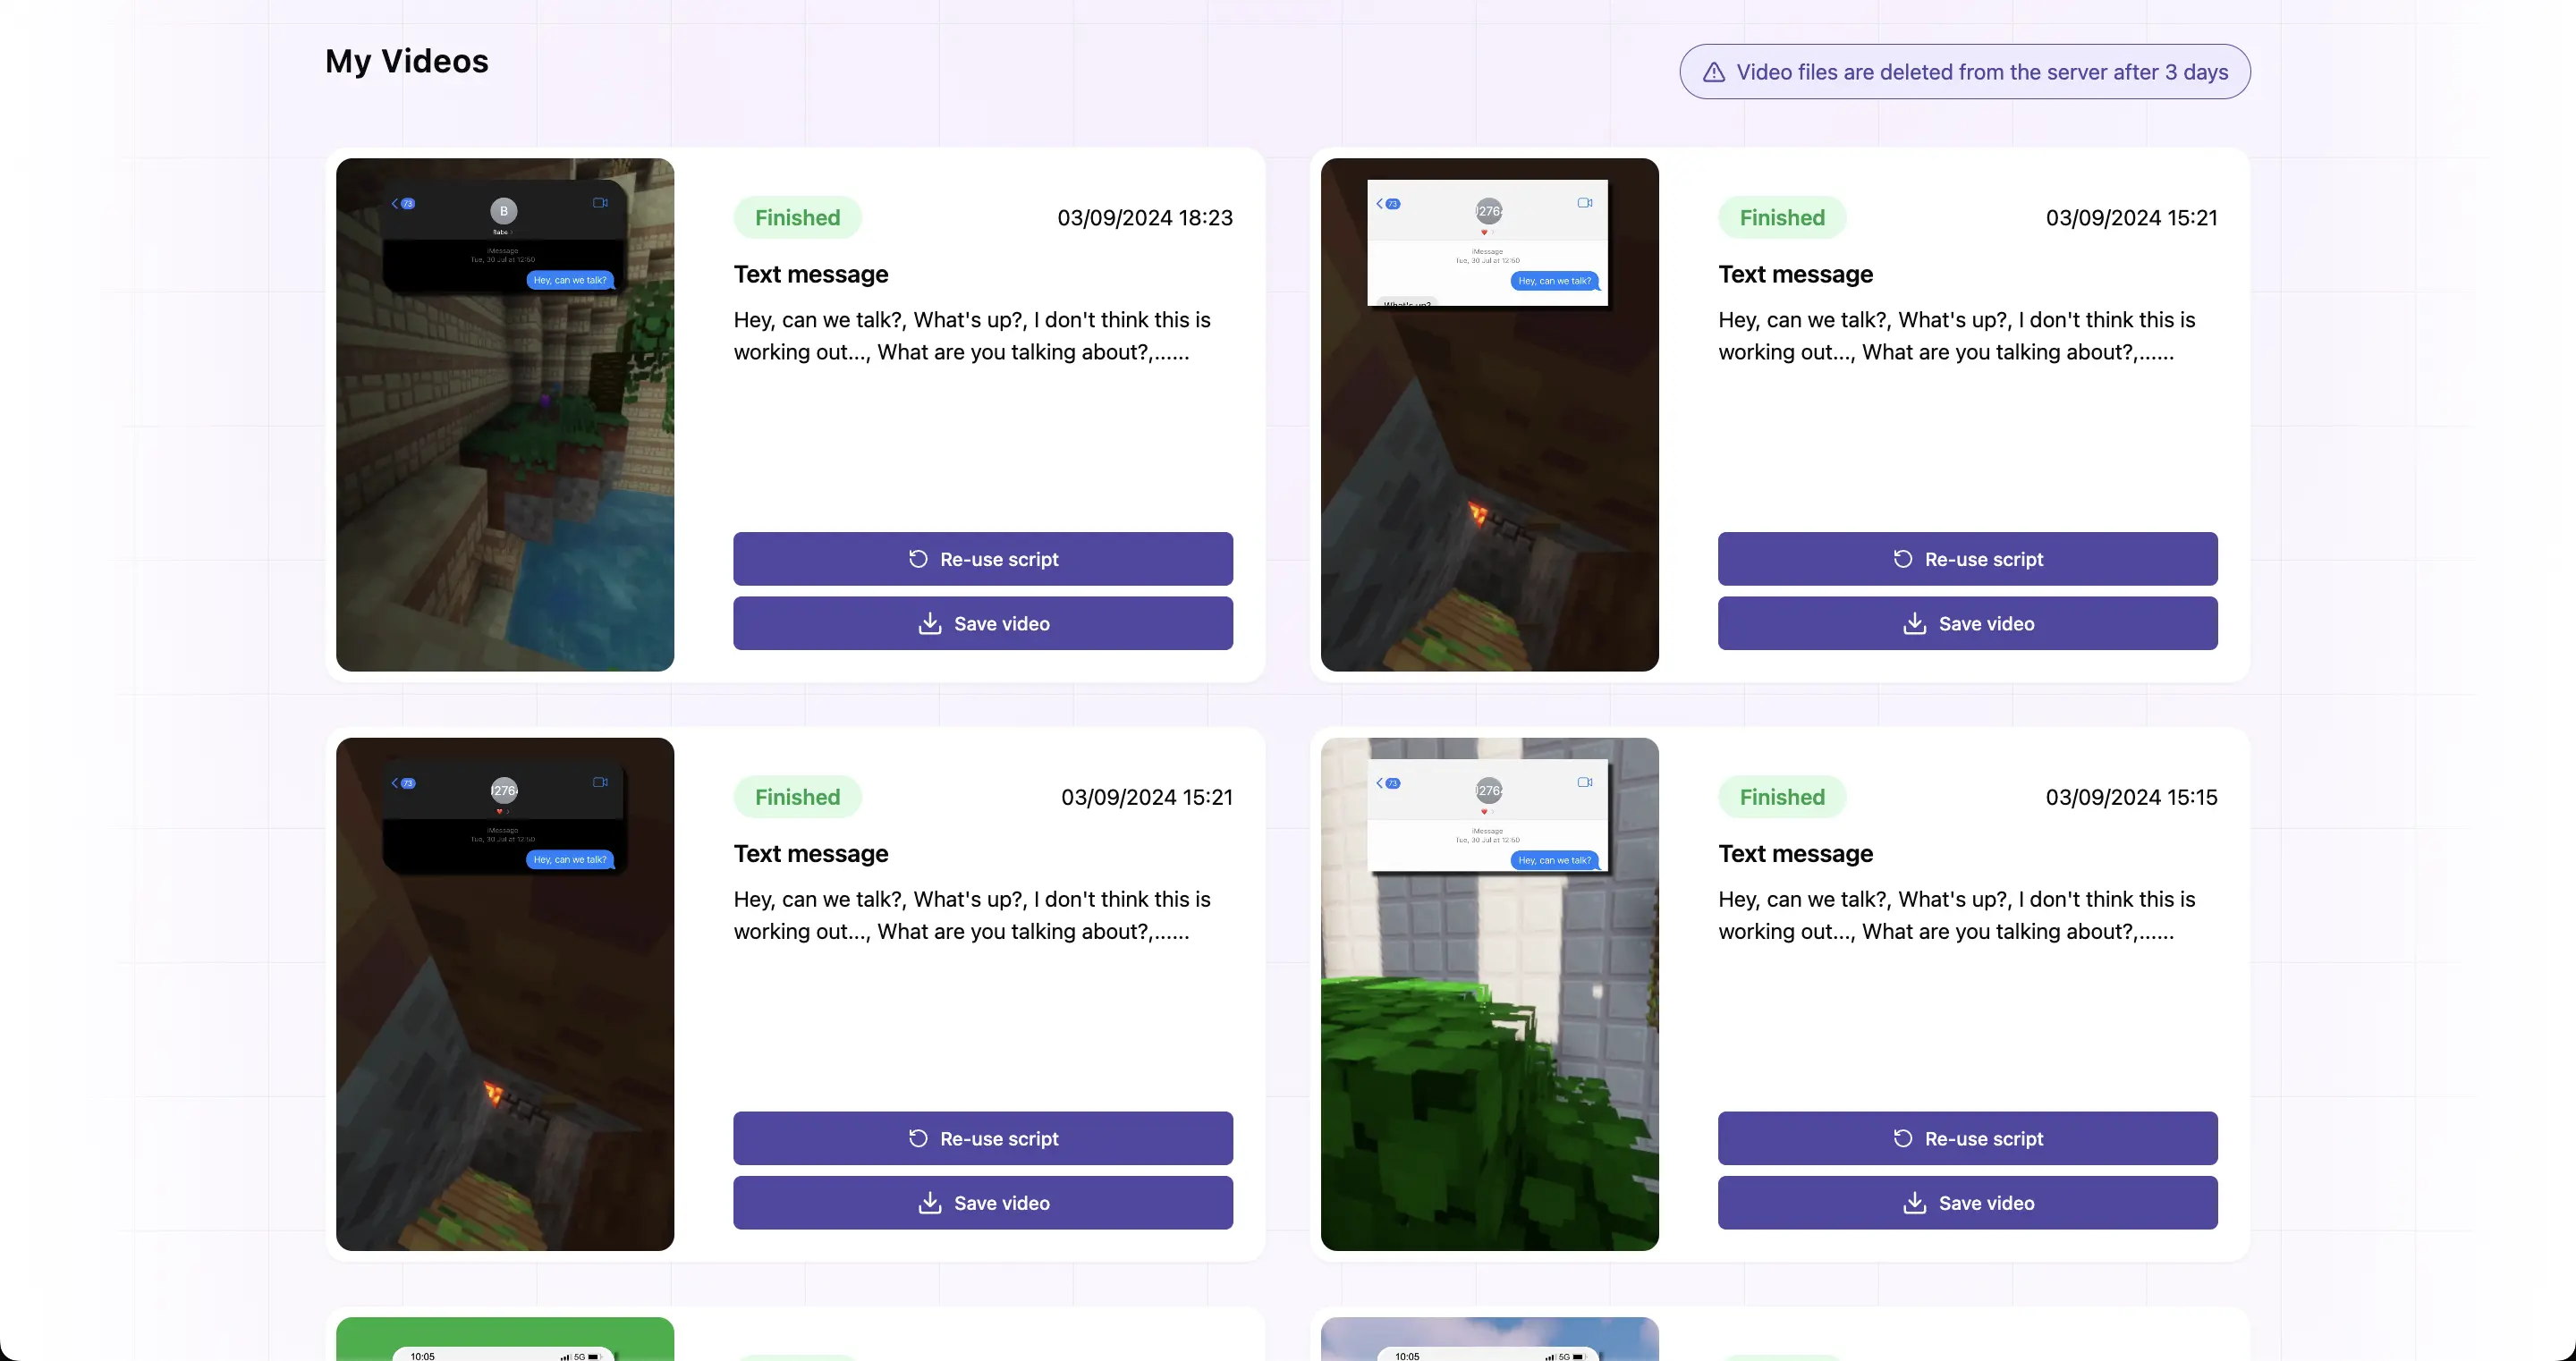This screenshot has width=2576, height=1361.
Task: Click the script description on the 18:23 card
Action: 972,336
